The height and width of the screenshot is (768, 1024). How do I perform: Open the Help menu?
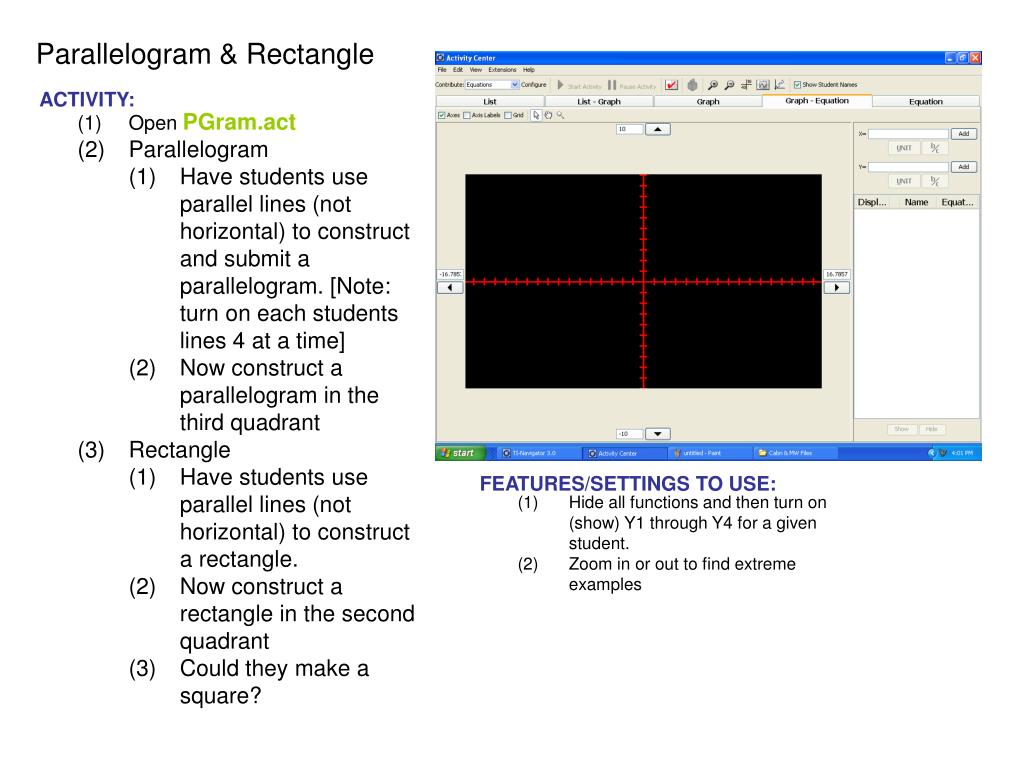point(528,70)
